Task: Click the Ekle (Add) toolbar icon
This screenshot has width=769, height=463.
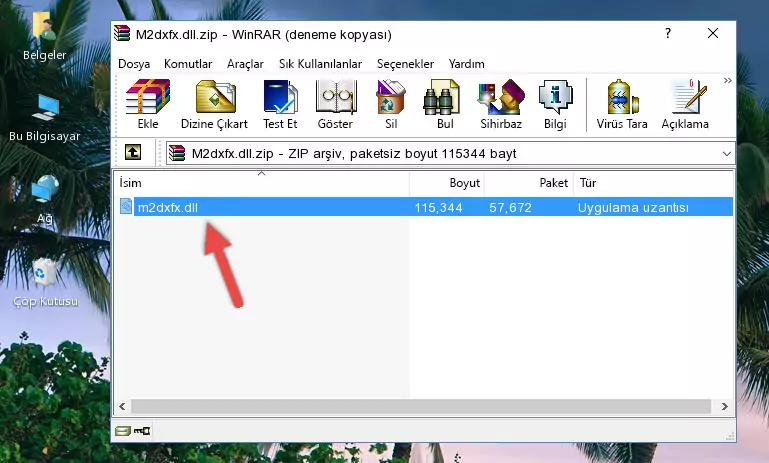Action: [x=148, y=104]
